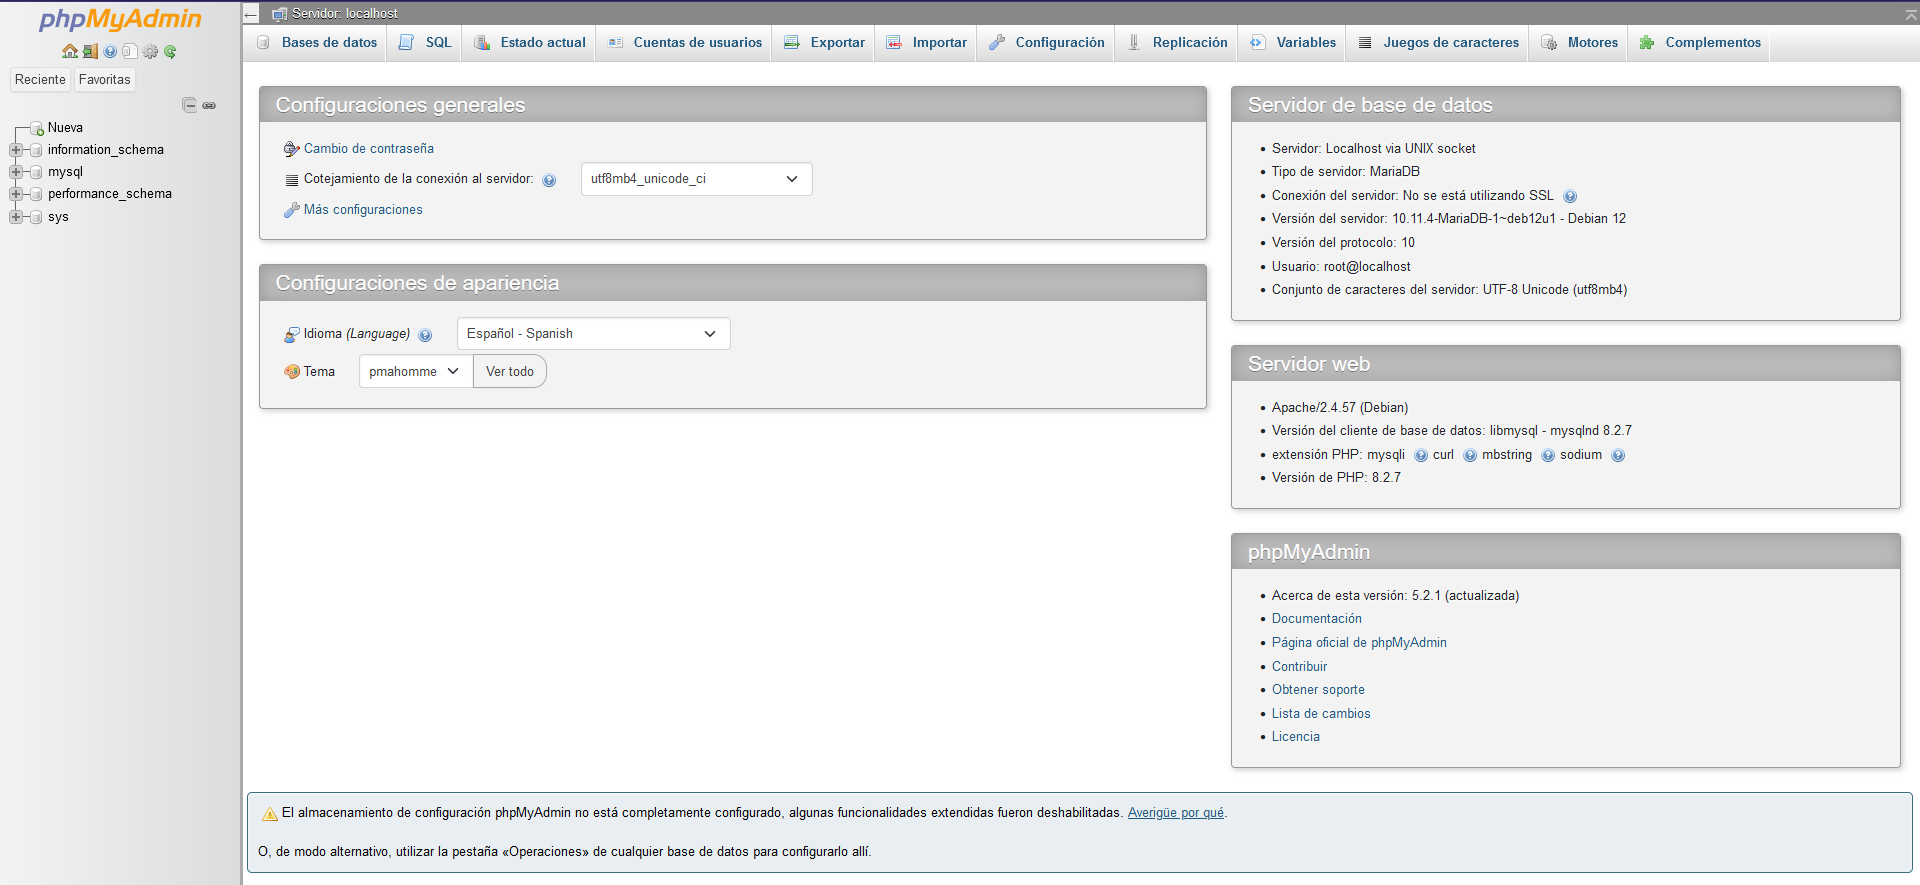
Task: Go to Cuentas de usuarios tab
Action: click(x=685, y=43)
